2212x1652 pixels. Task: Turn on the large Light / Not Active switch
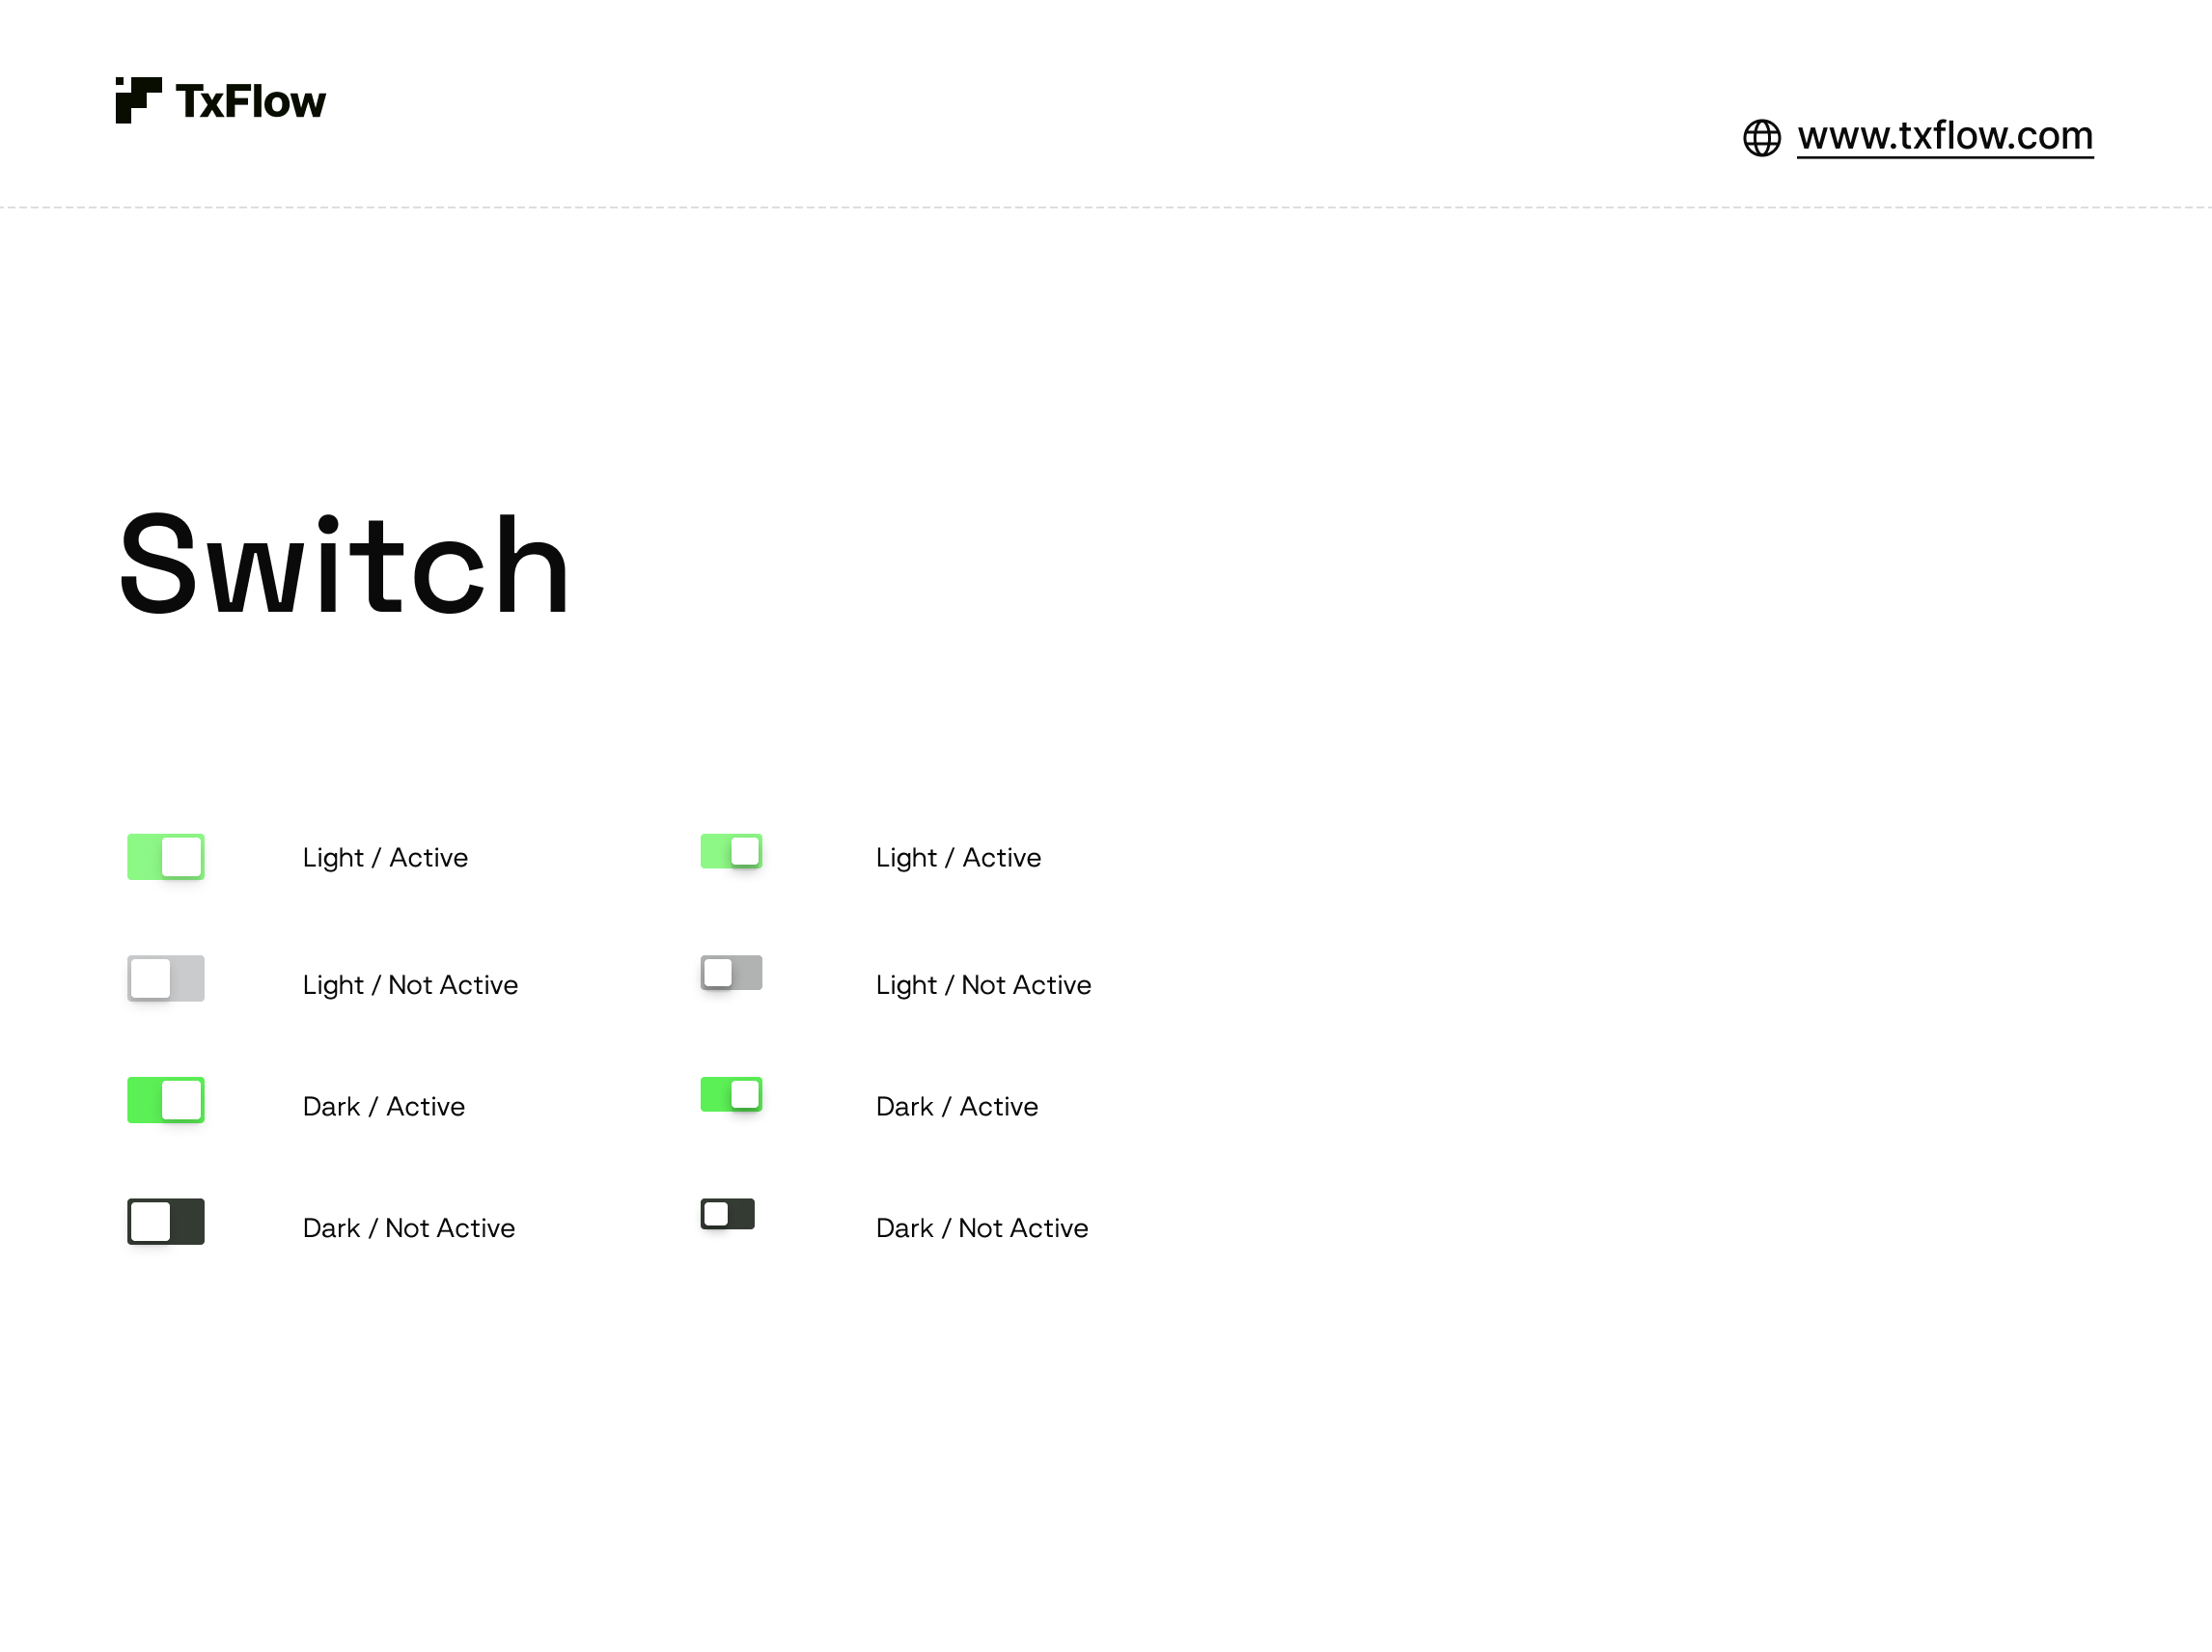(165, 979)
